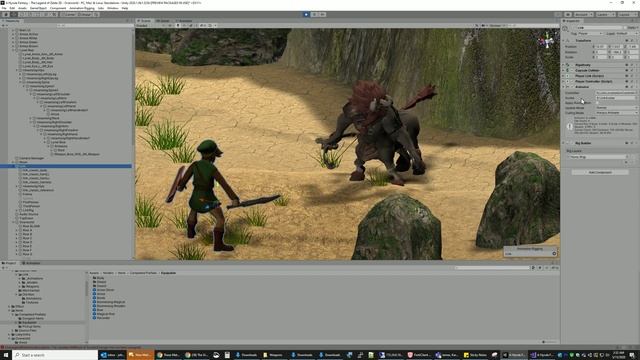Click the taskbar search box
The image size is (640, 360).
[x=55, y=355]
